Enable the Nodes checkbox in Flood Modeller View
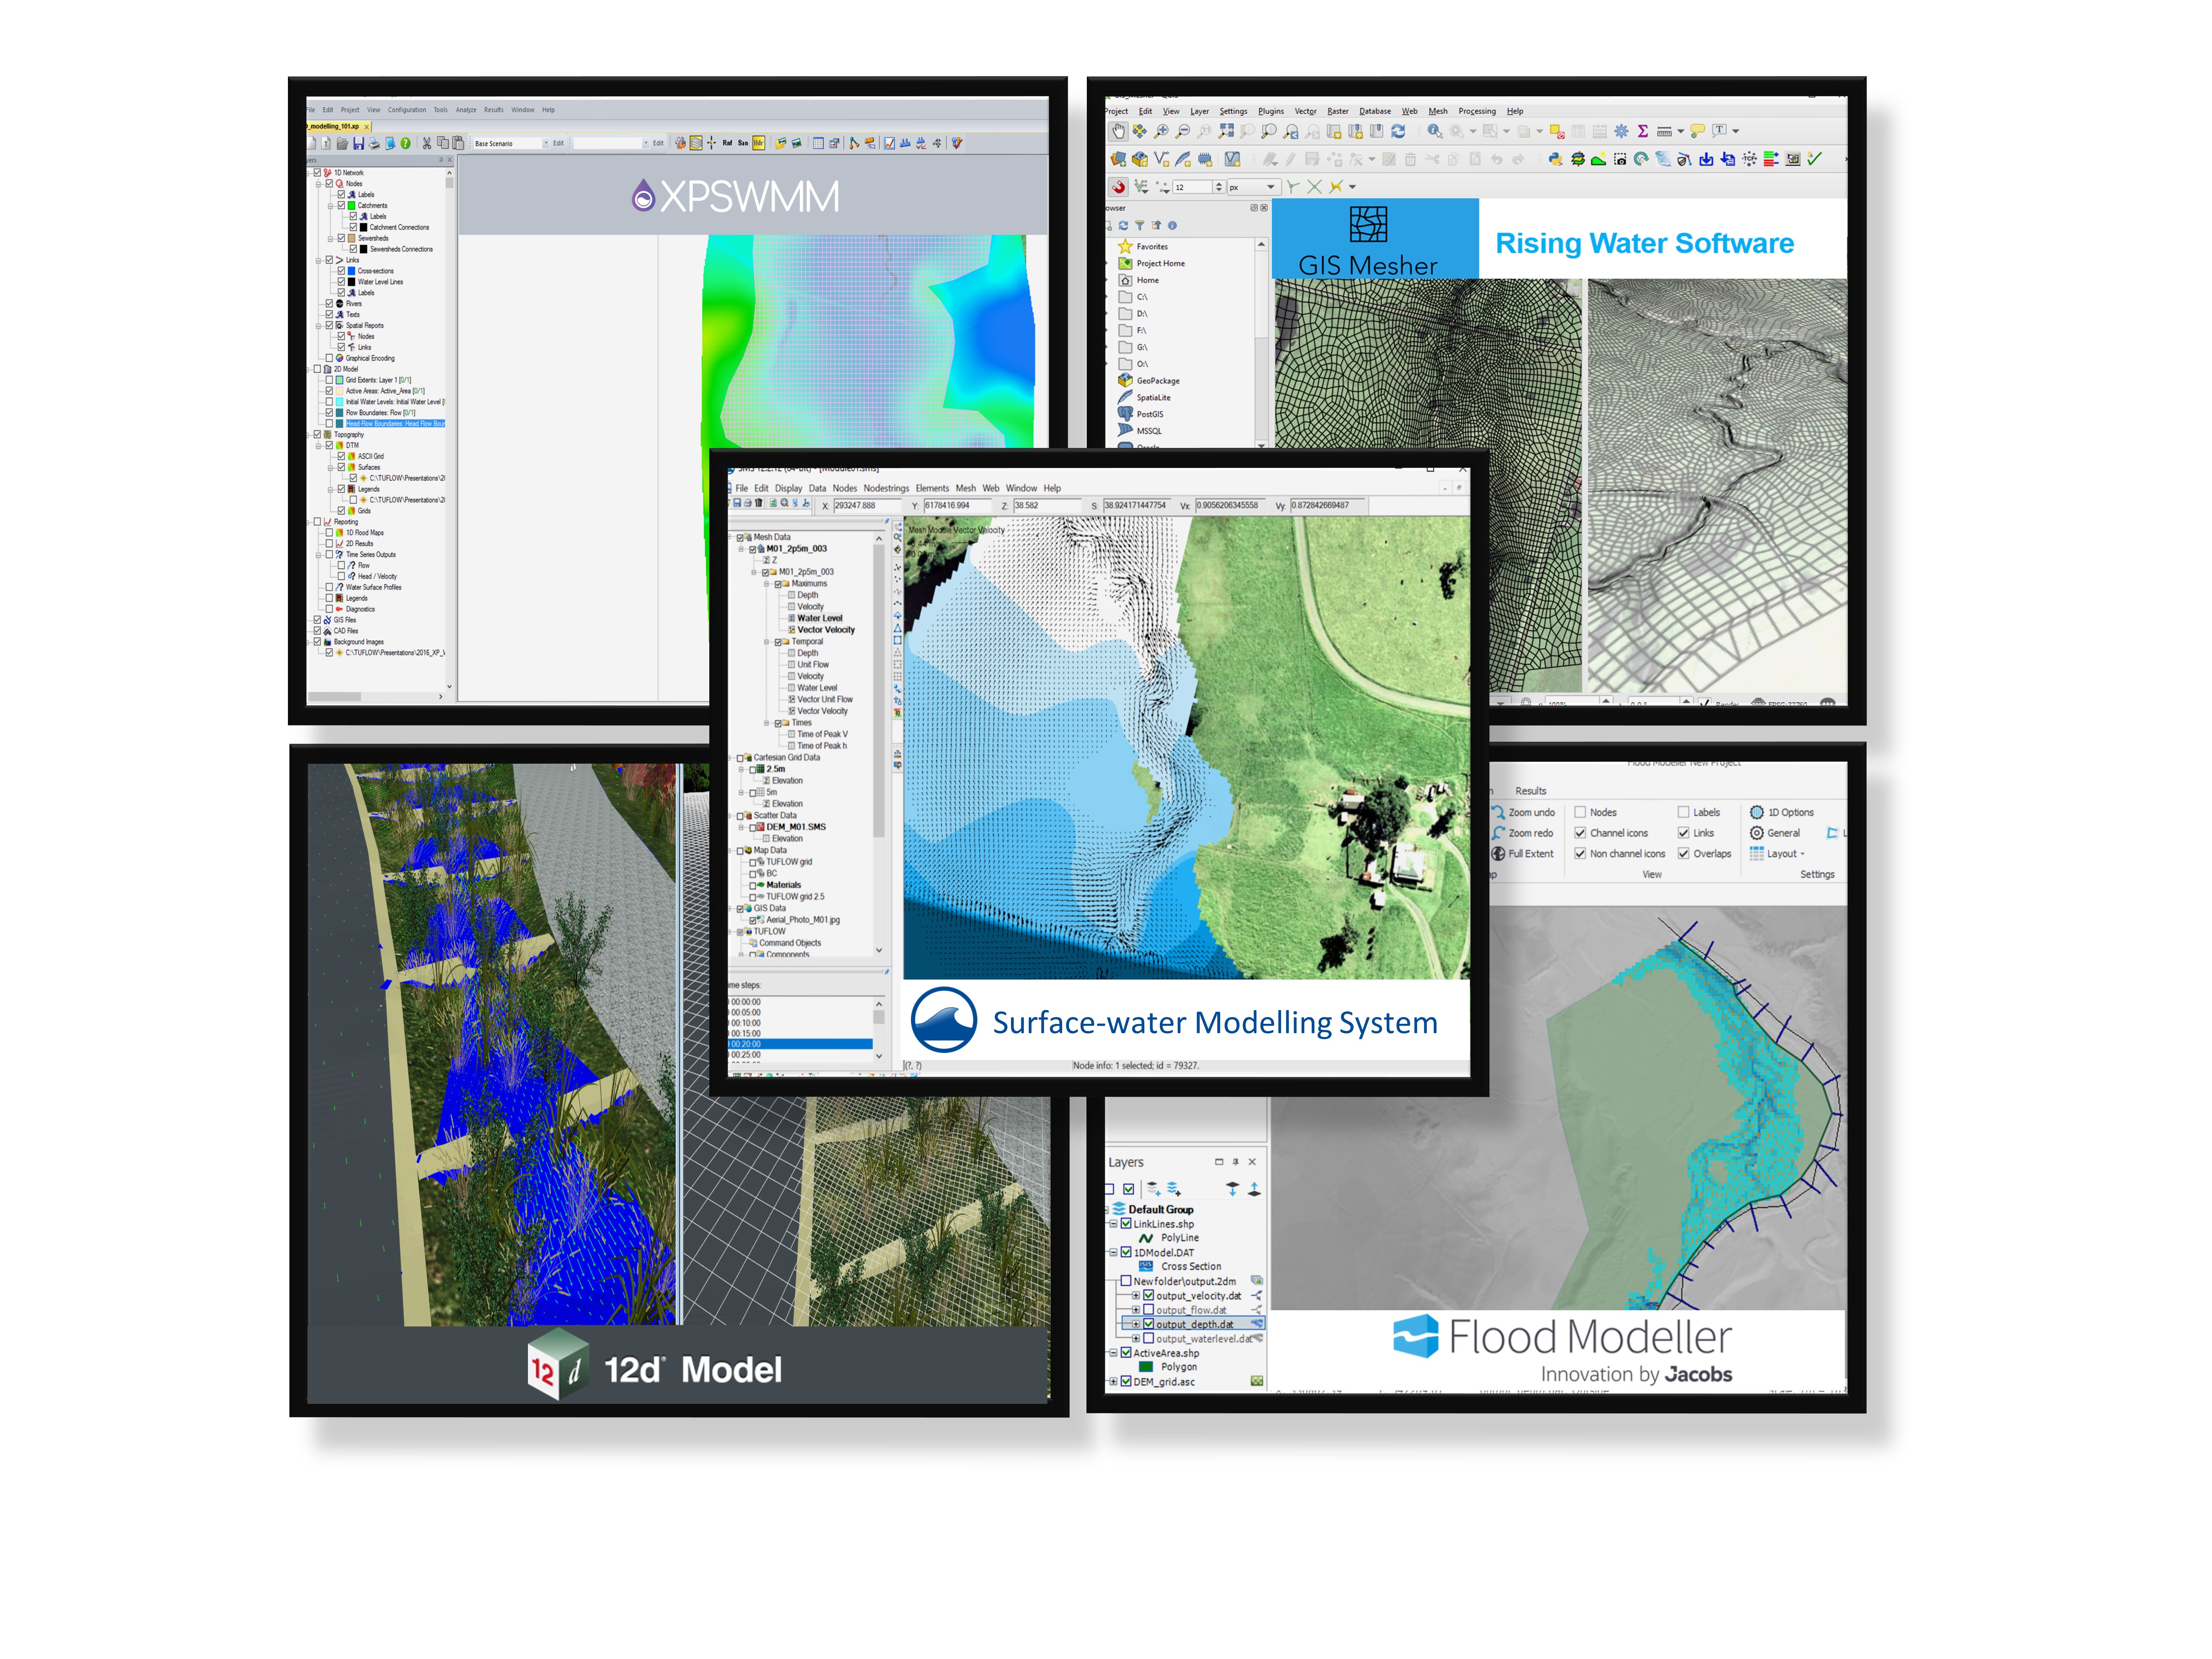Viewport: 2212px width, 1659px height. 1580,812
